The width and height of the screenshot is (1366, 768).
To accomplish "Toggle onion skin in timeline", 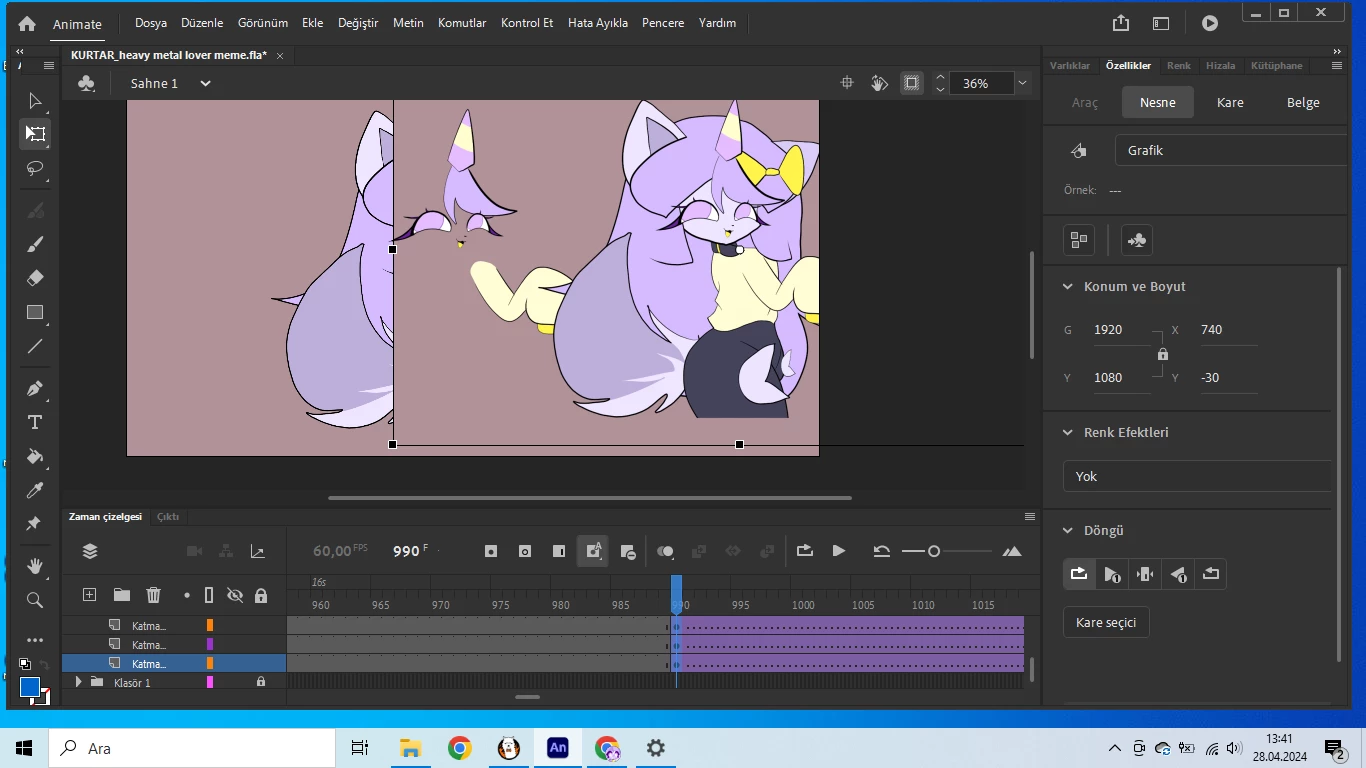I will pos(665,551).
